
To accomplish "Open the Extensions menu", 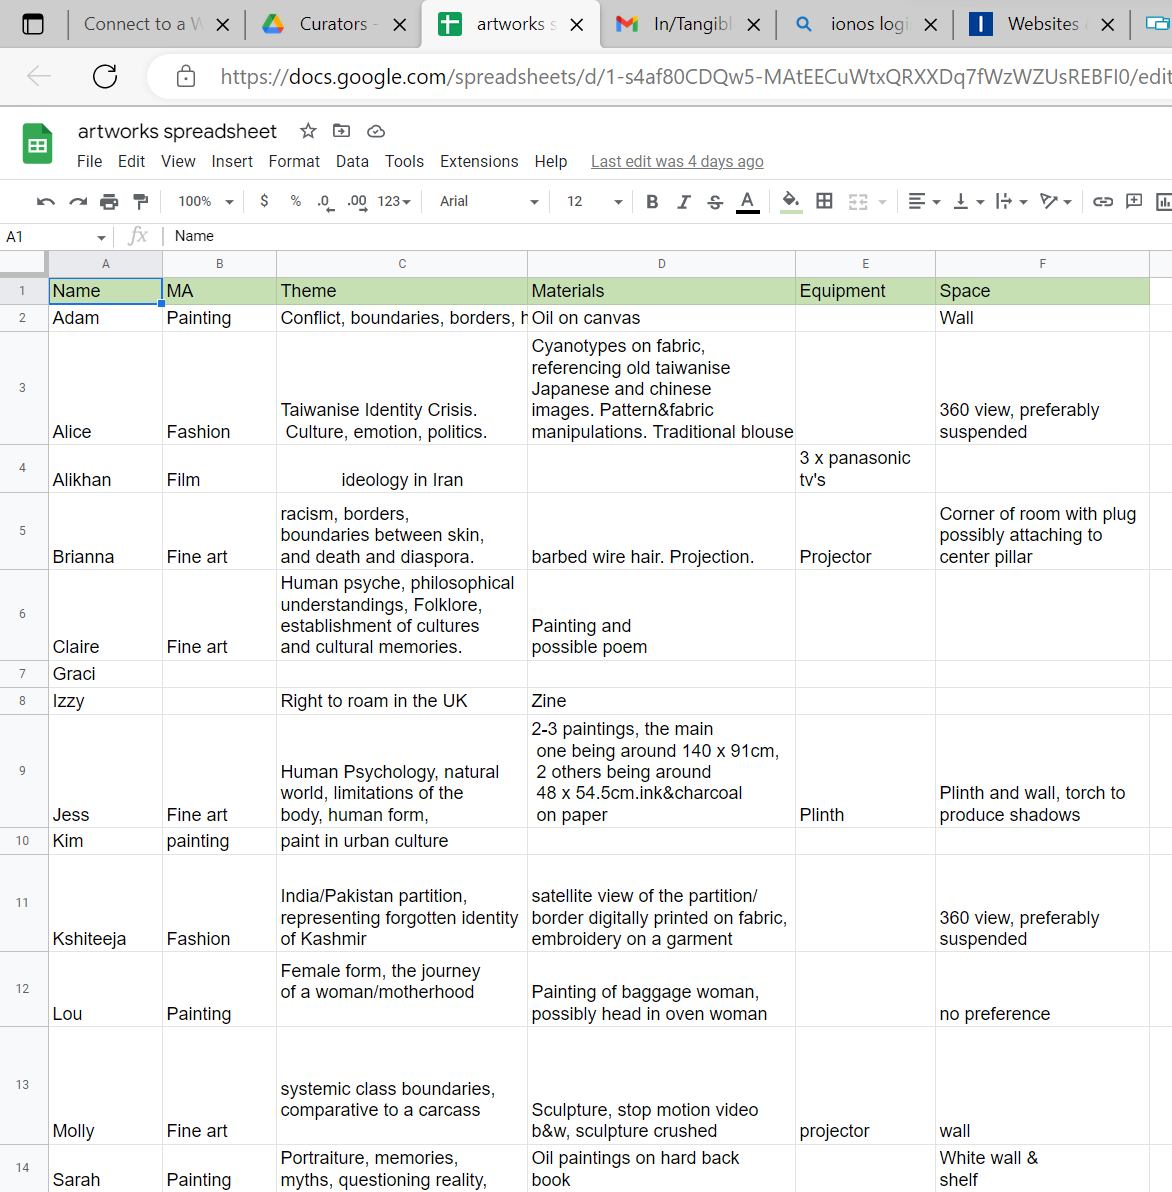I will pyautogui.click(x=479, y=161).
